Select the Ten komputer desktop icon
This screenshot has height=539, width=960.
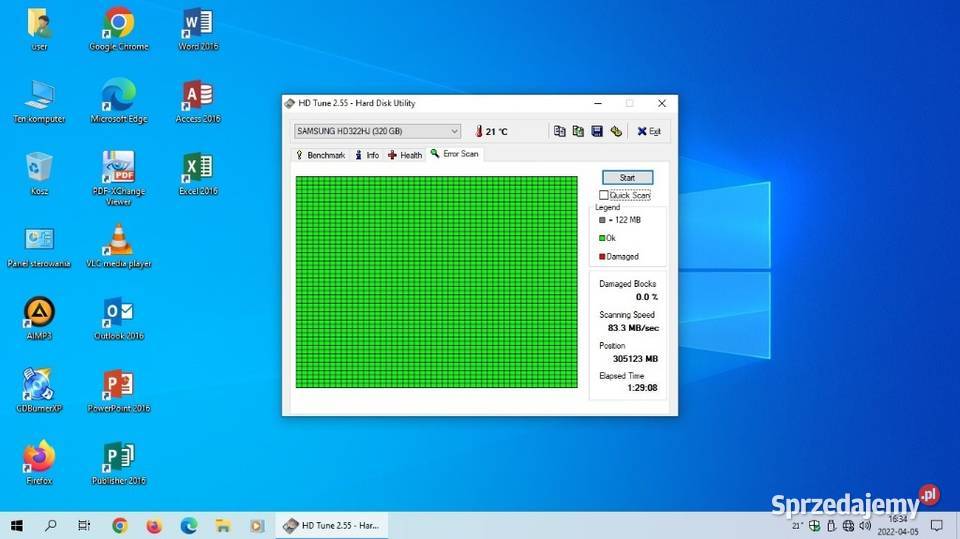39,102
